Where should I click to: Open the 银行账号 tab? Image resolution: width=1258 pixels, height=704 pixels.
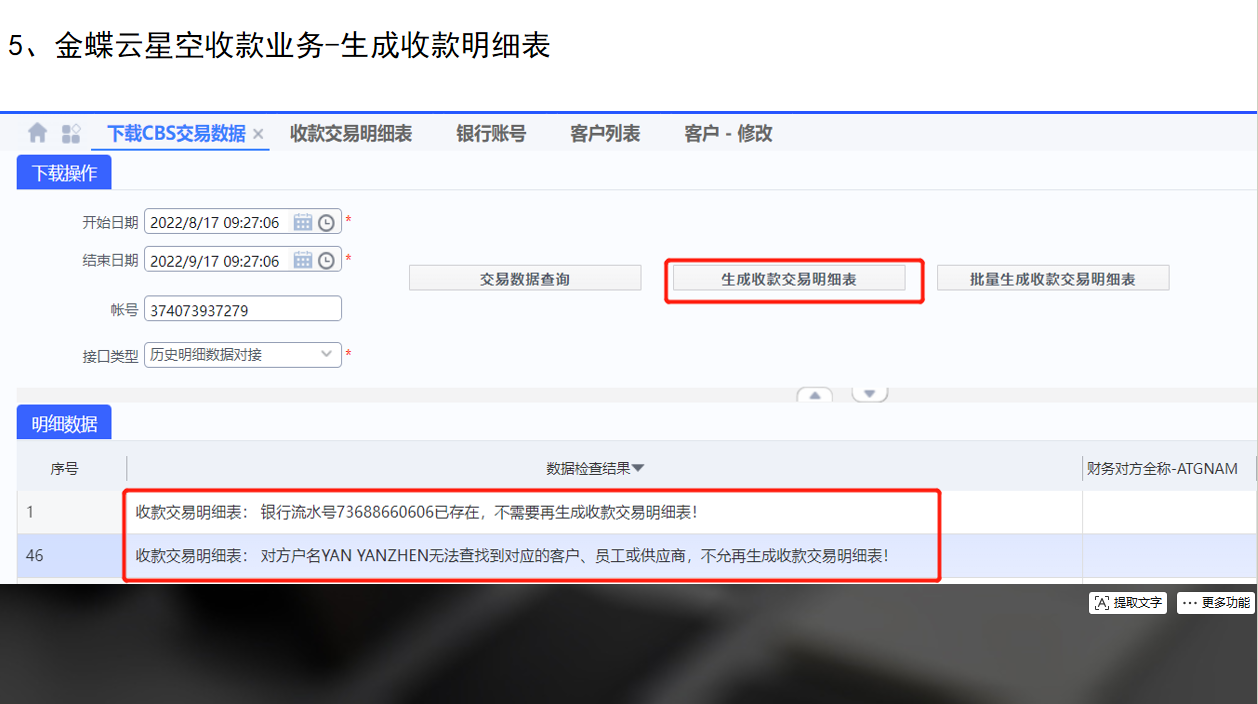coord(491,134)
